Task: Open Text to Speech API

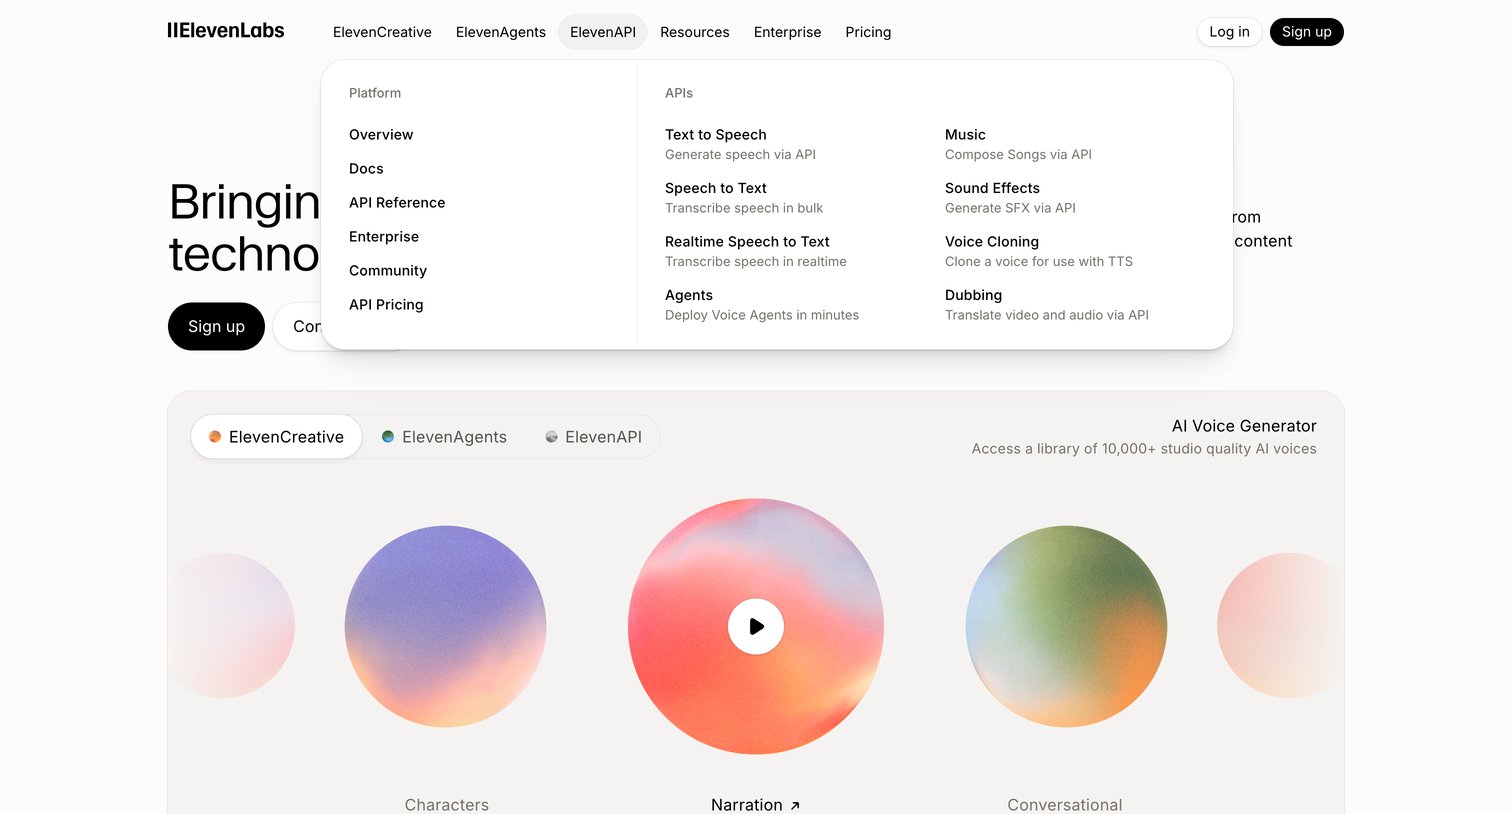Action: [x=741, y=144]
